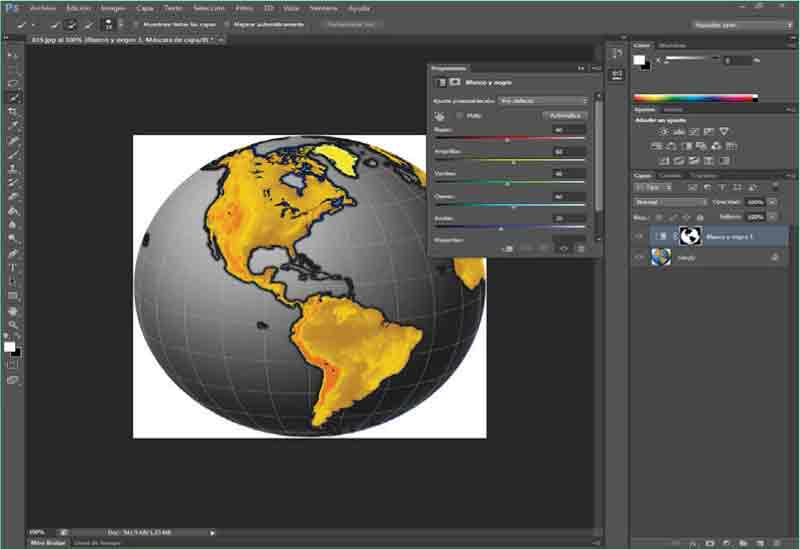Open the layer blend mode Normal dropdown
This screenshot has height=549, width=800.
point(671,202)
